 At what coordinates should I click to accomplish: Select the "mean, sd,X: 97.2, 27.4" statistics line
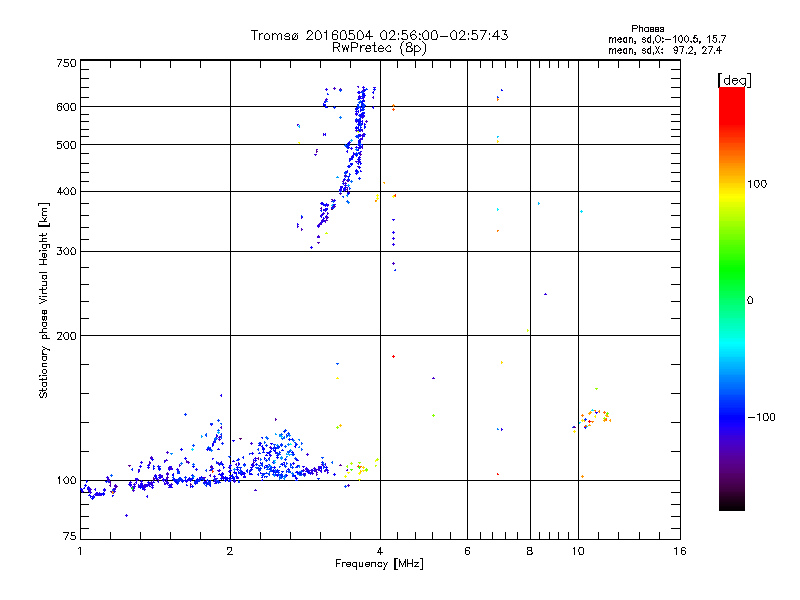665,50
